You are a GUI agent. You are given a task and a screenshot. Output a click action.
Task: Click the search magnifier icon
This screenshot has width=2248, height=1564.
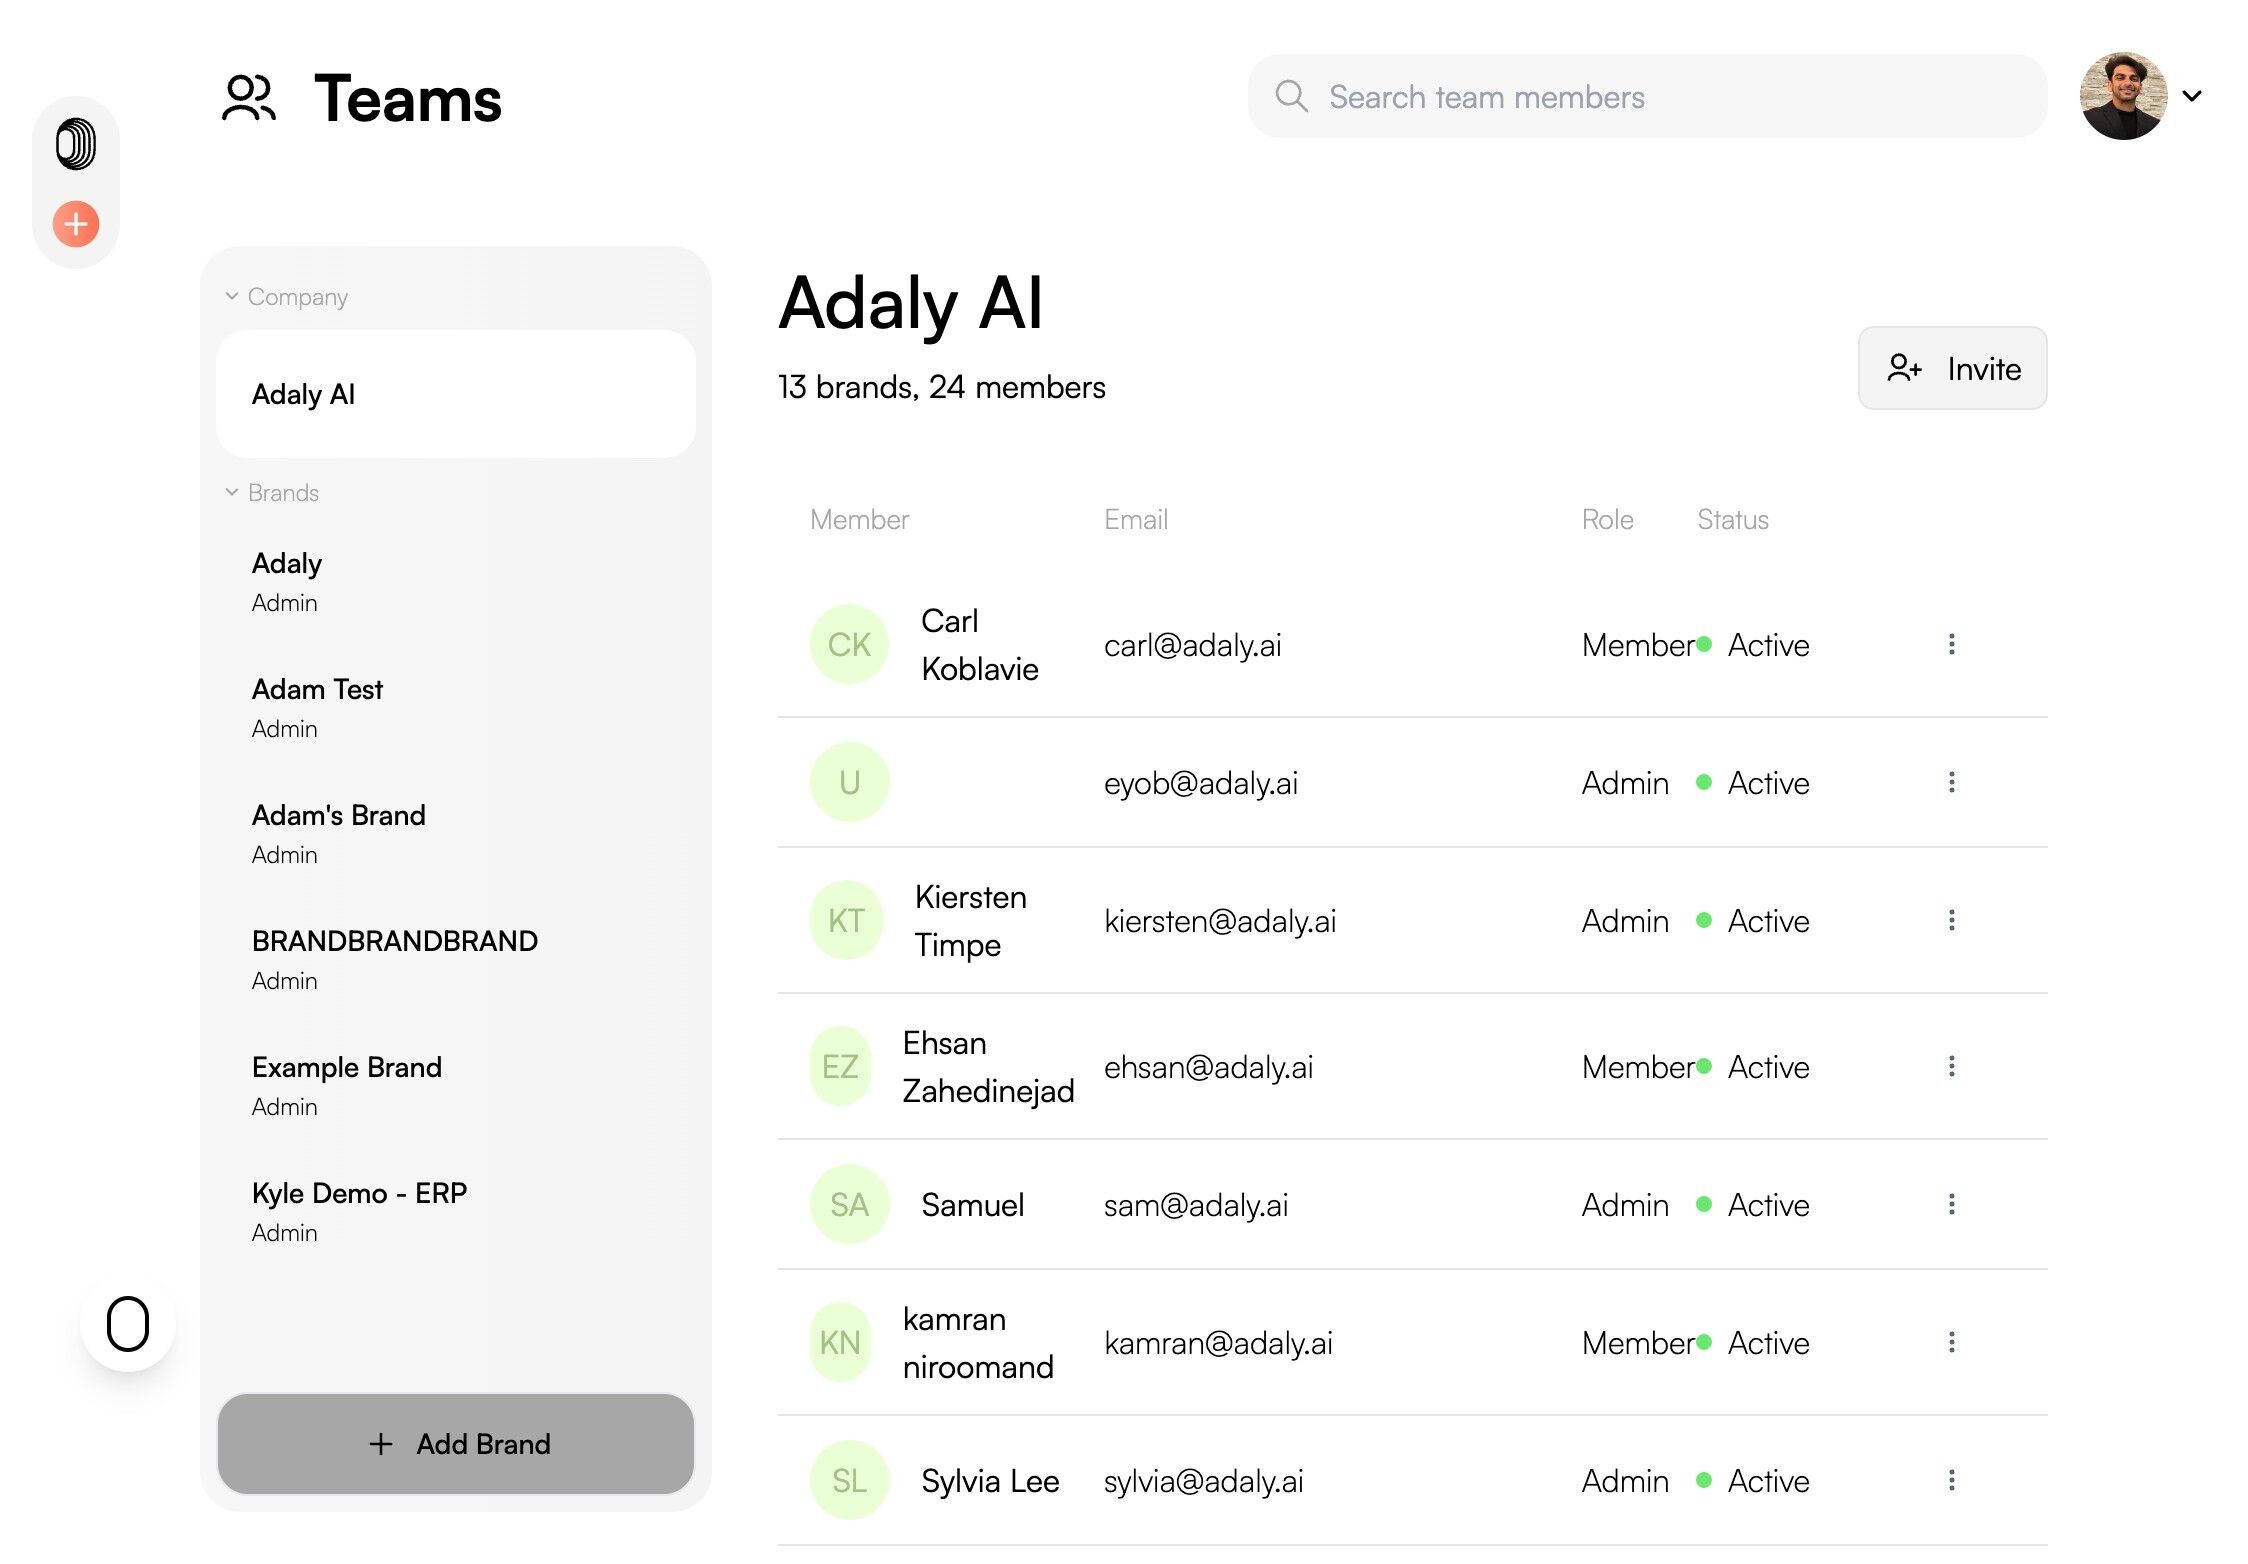click(1291, 96)
